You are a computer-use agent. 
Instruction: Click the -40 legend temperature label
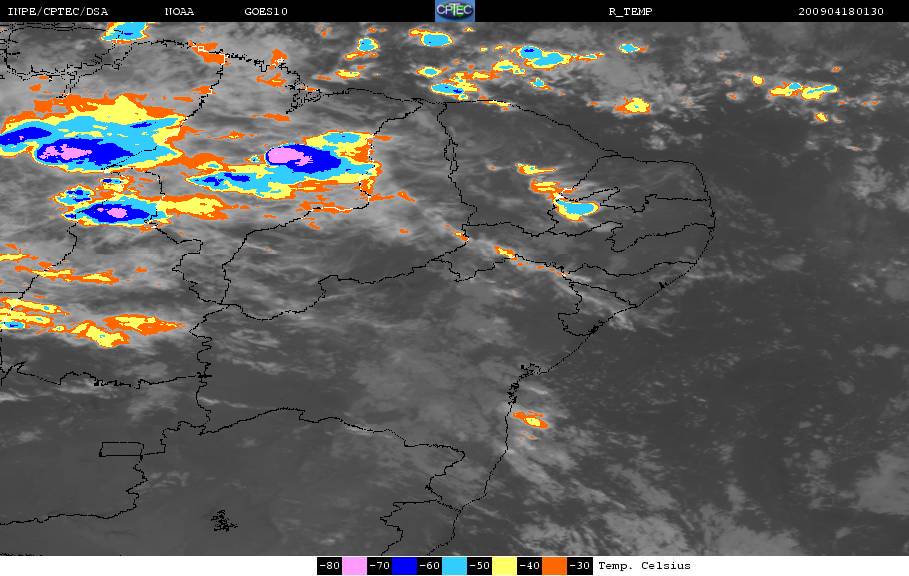click(529, 566)
